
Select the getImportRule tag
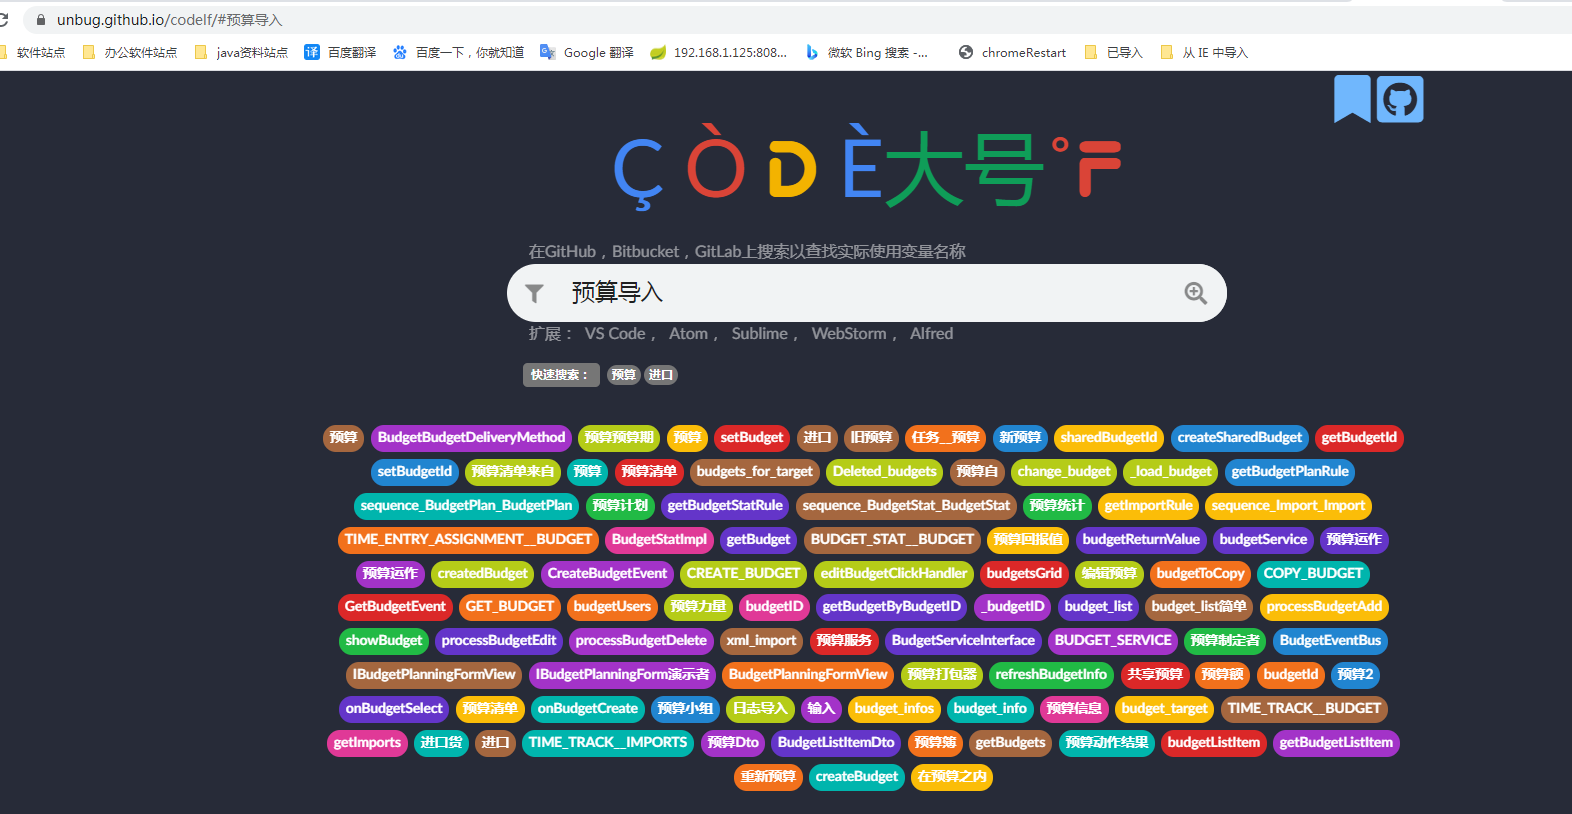point(1149,506)
